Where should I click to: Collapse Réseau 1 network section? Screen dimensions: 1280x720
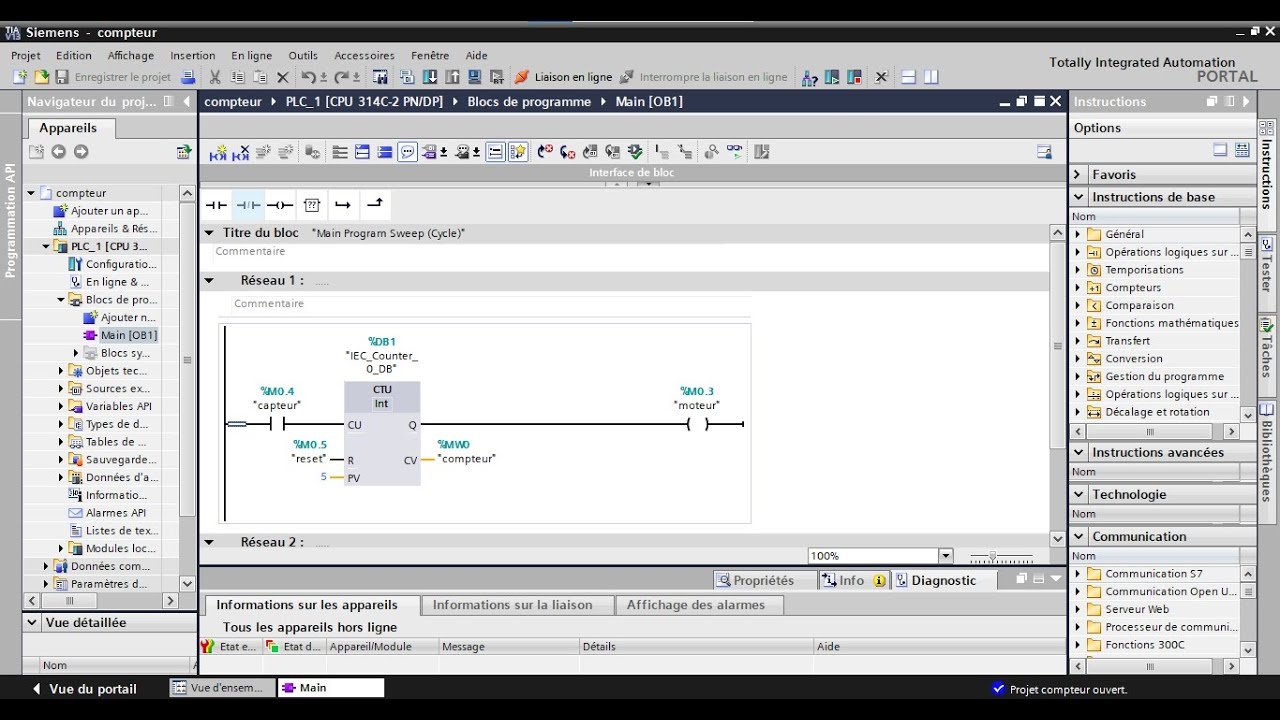[209, 281]
